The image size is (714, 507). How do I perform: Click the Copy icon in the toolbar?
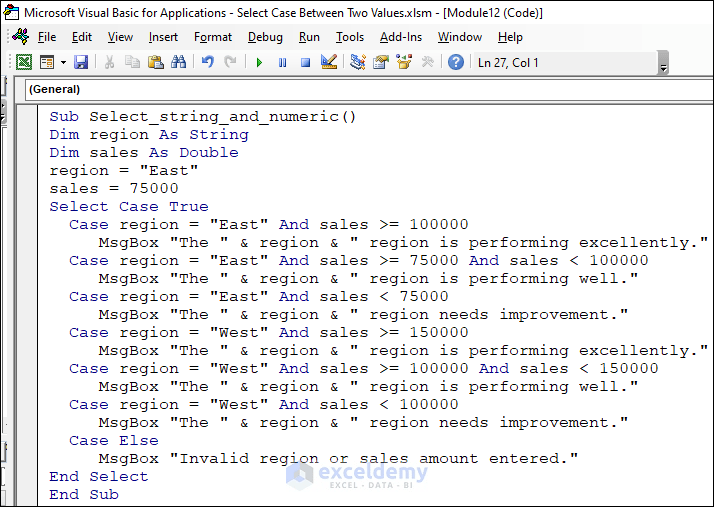pos(133,61)
